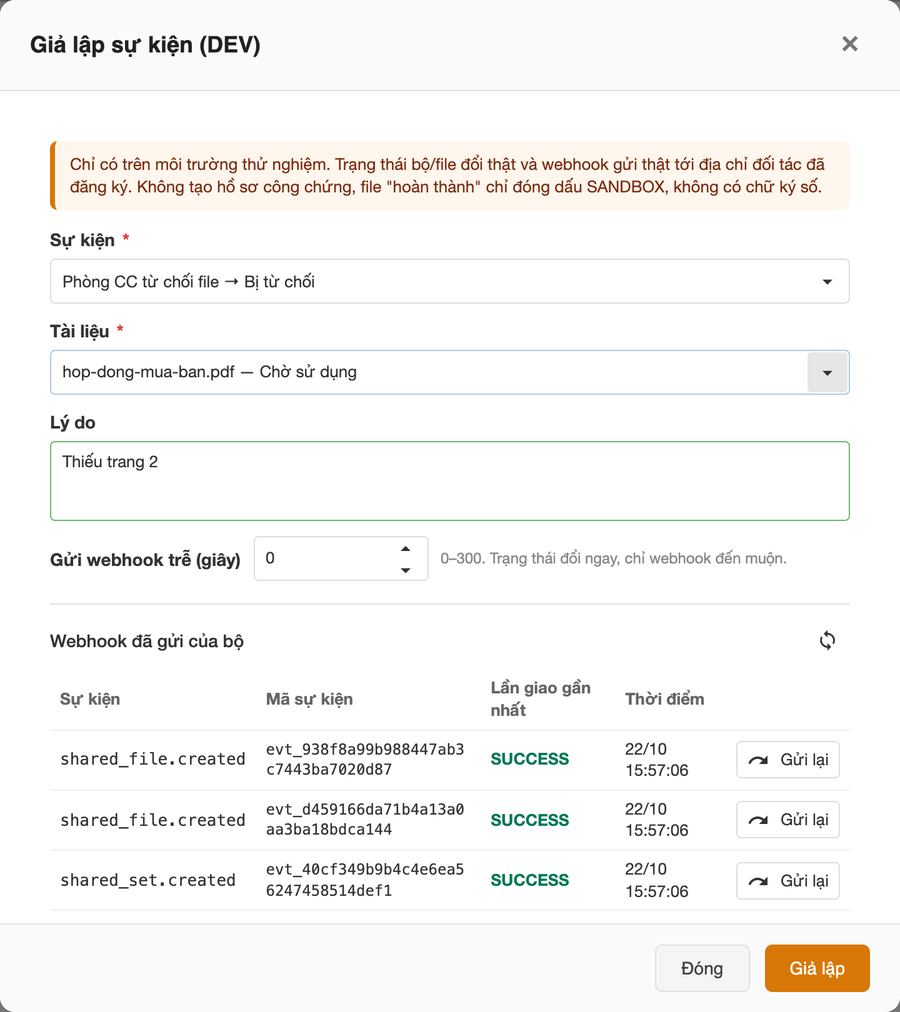The image size is (900, 1012).
Task: Select event ID evt_938f8a99b988447ab3c7443ba7020d87
Action: point(365,759)
